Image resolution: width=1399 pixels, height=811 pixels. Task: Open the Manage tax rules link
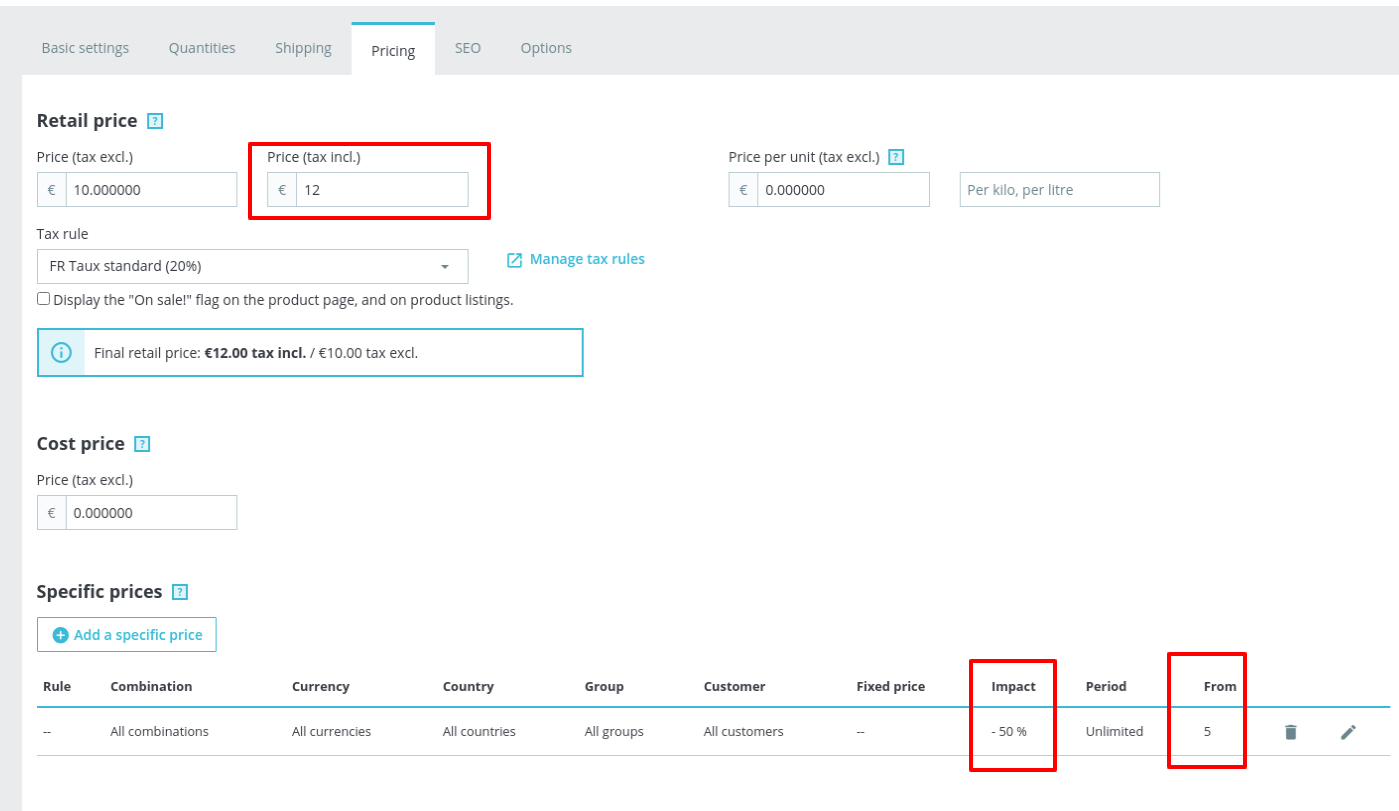click(x=586, y=258)
